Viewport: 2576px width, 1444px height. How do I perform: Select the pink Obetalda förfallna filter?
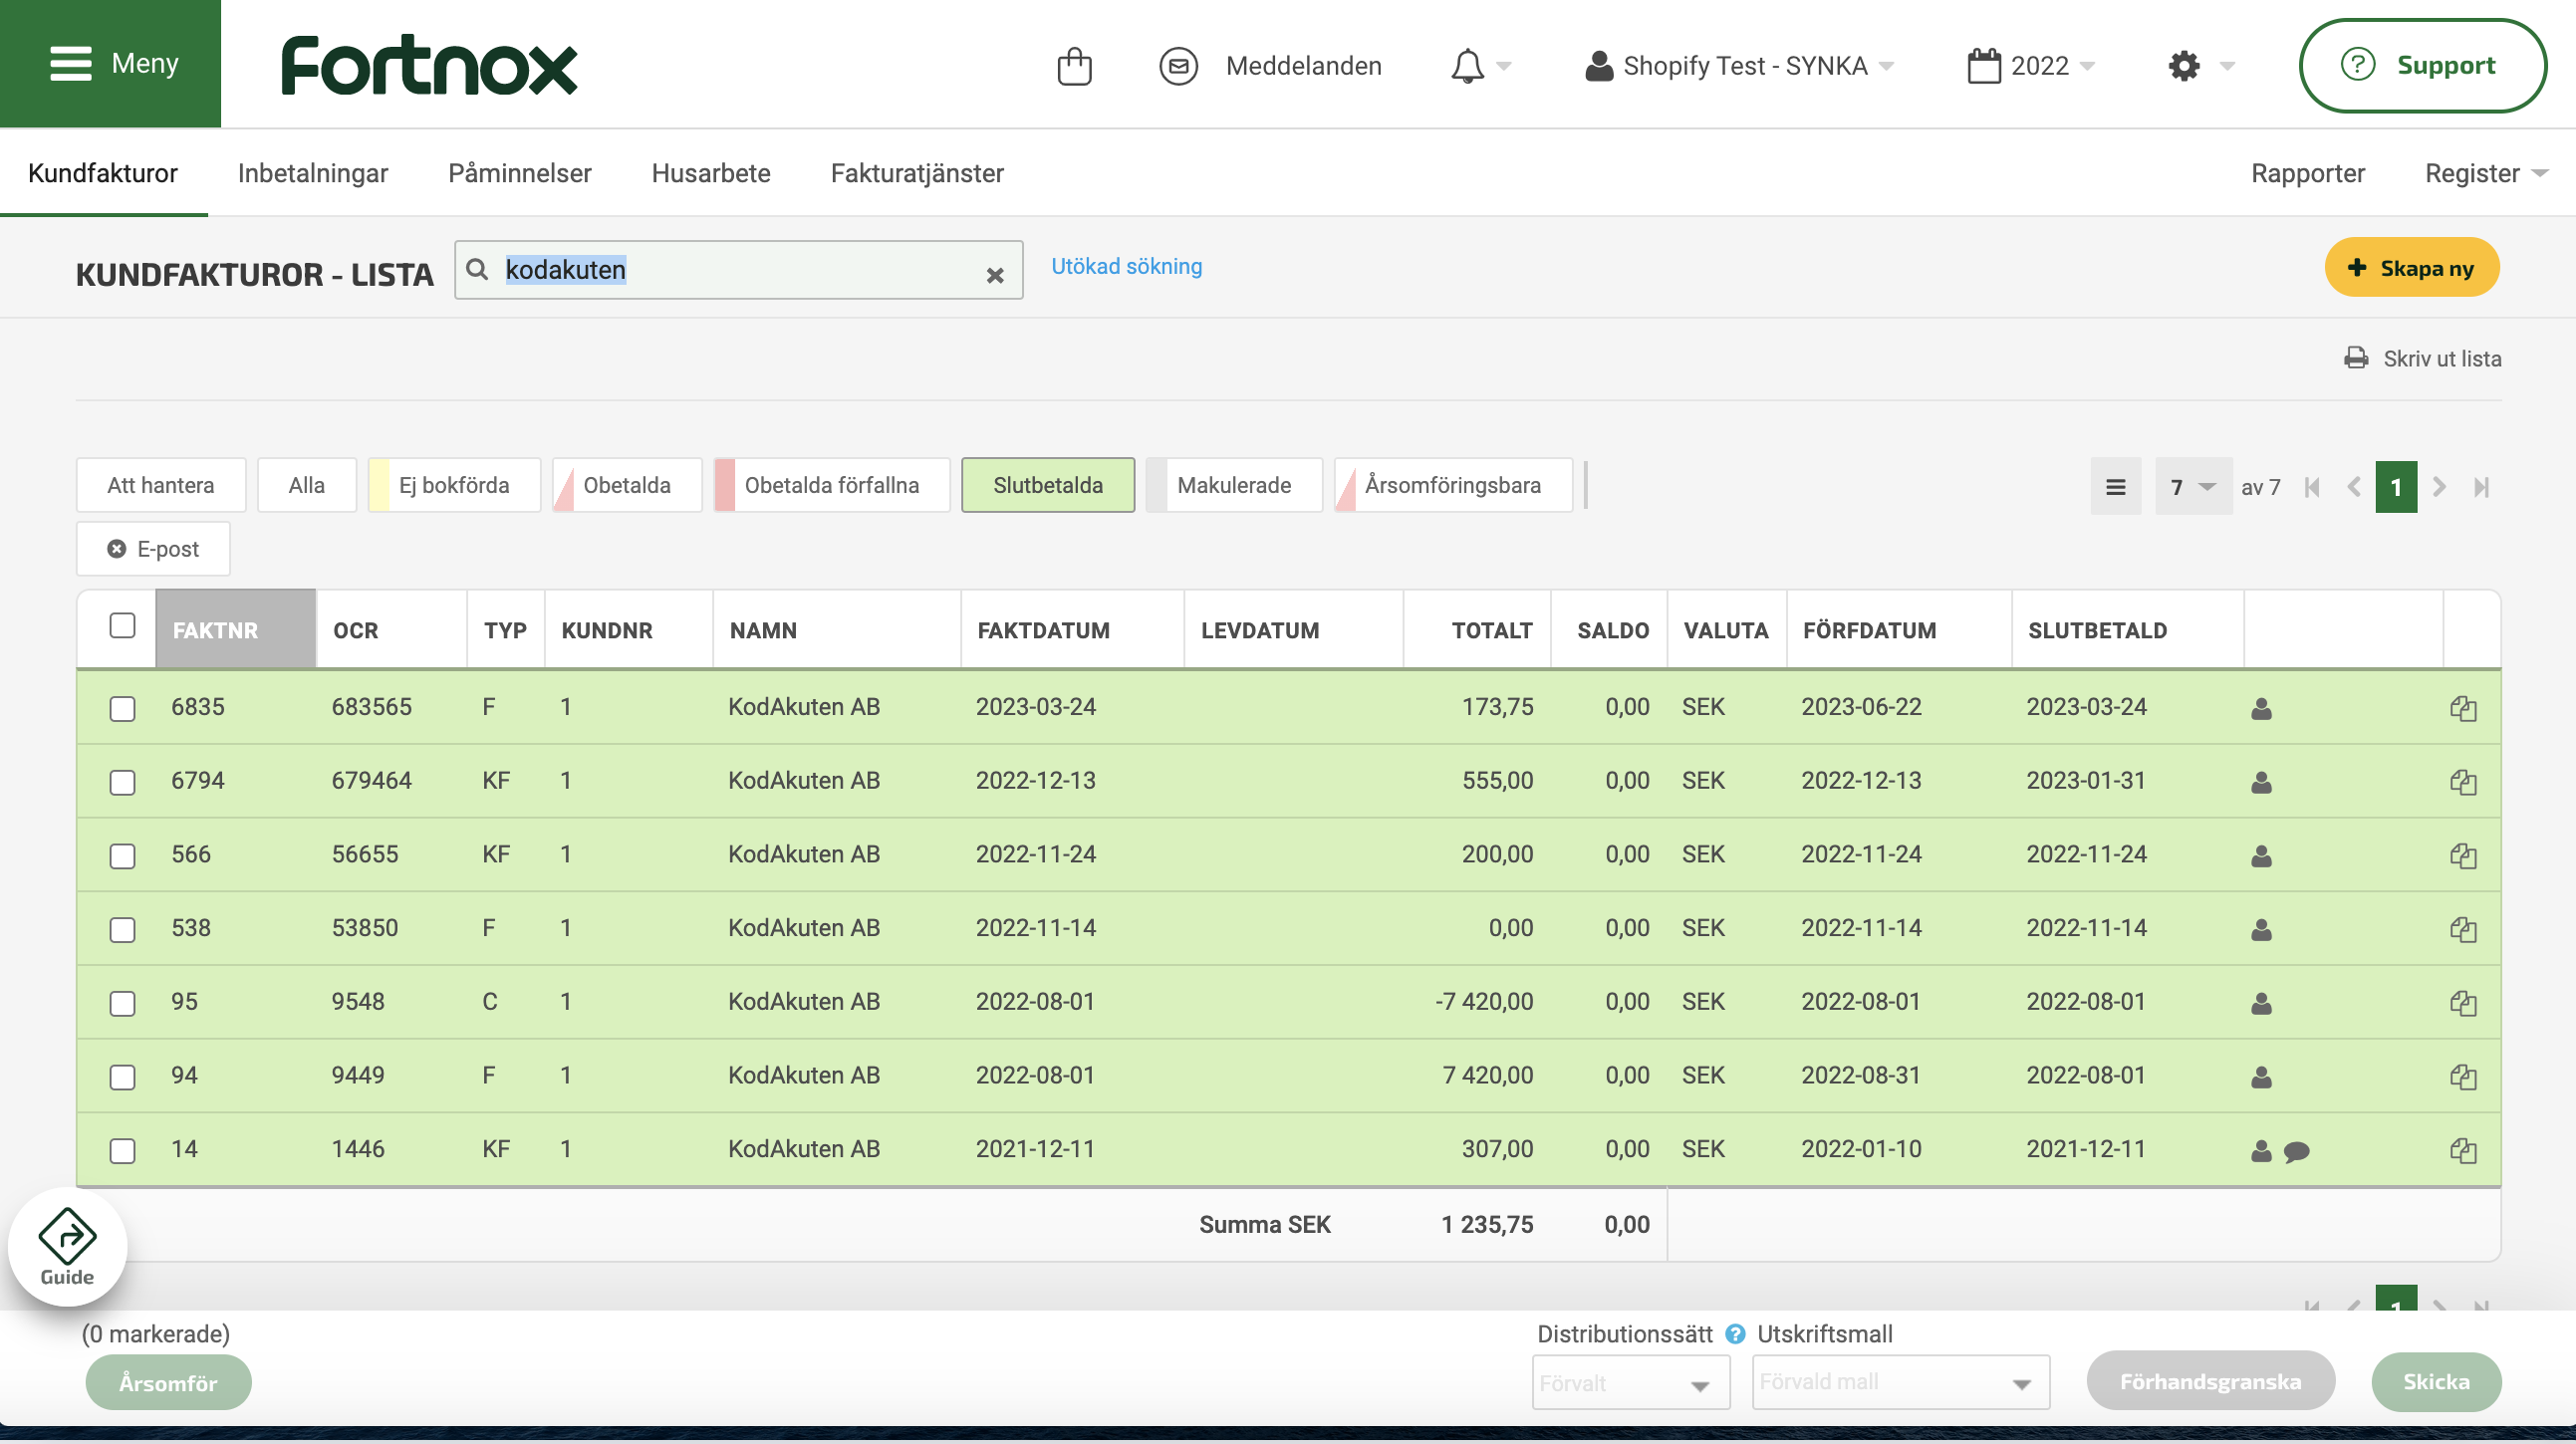831,485
